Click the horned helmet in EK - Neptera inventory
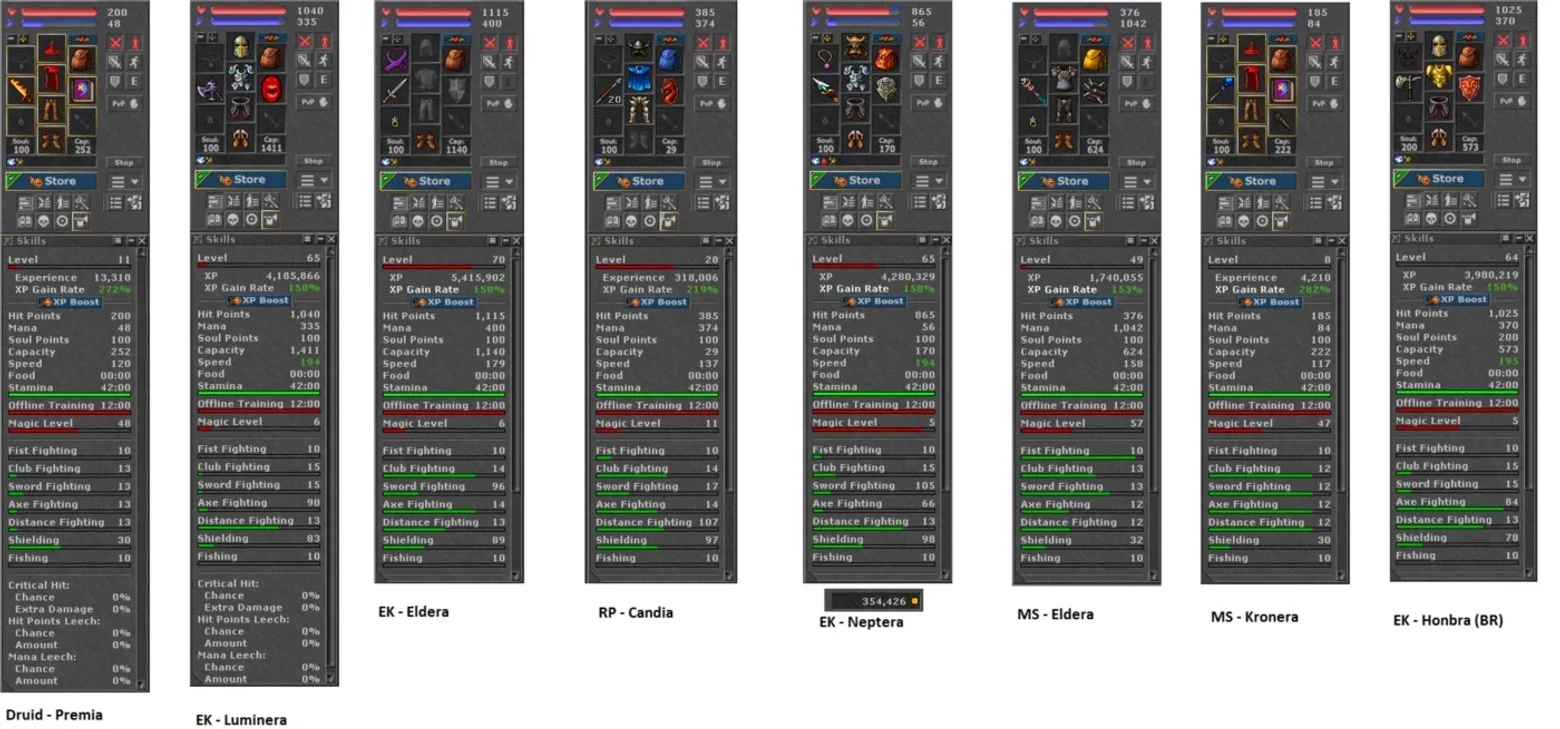The image size is (1560, 729). tap(855, 47)
